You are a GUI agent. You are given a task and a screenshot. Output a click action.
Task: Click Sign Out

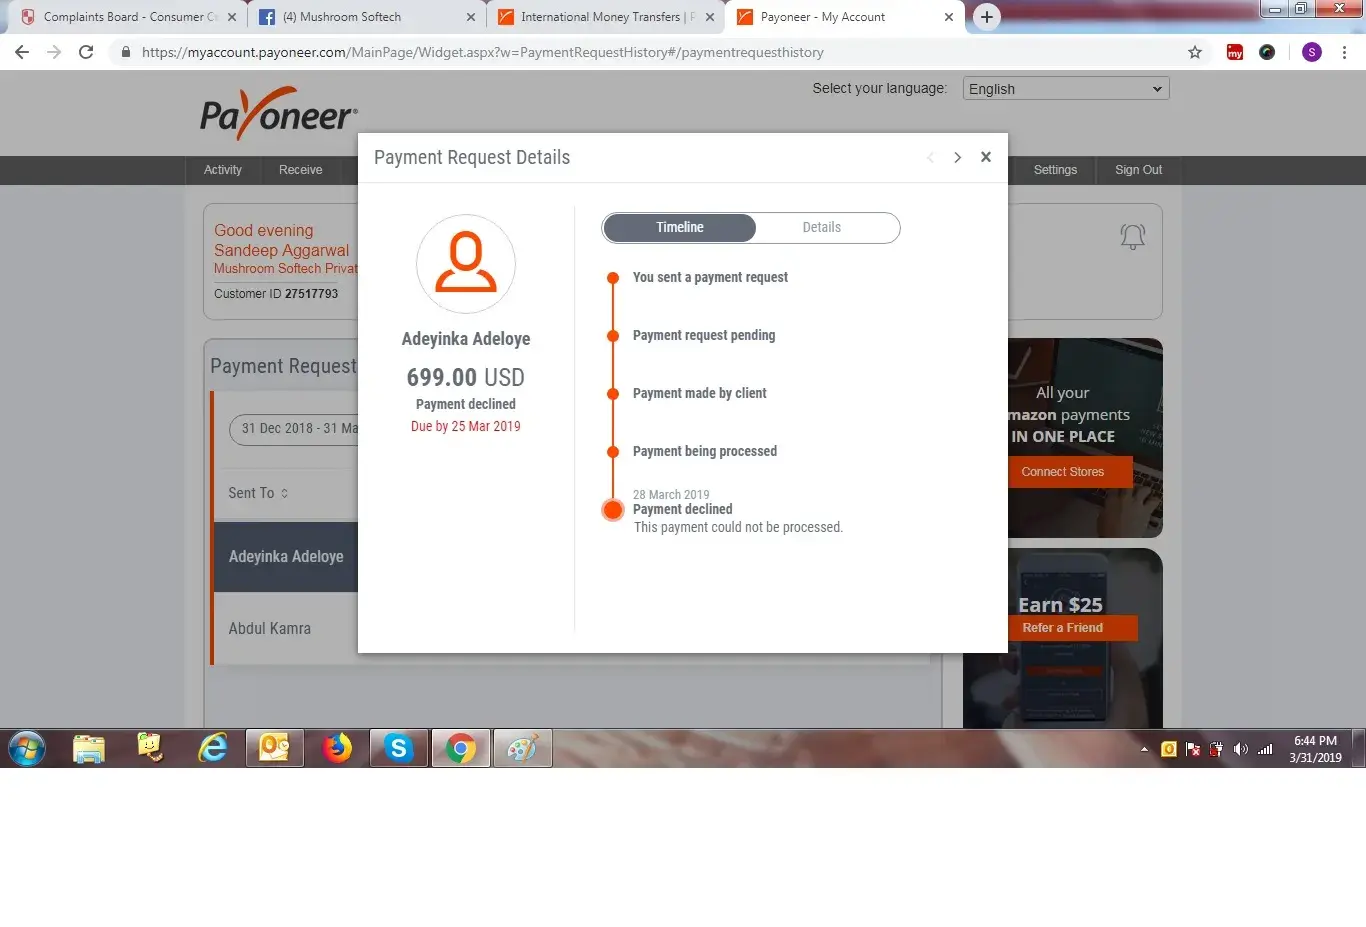1139,170
